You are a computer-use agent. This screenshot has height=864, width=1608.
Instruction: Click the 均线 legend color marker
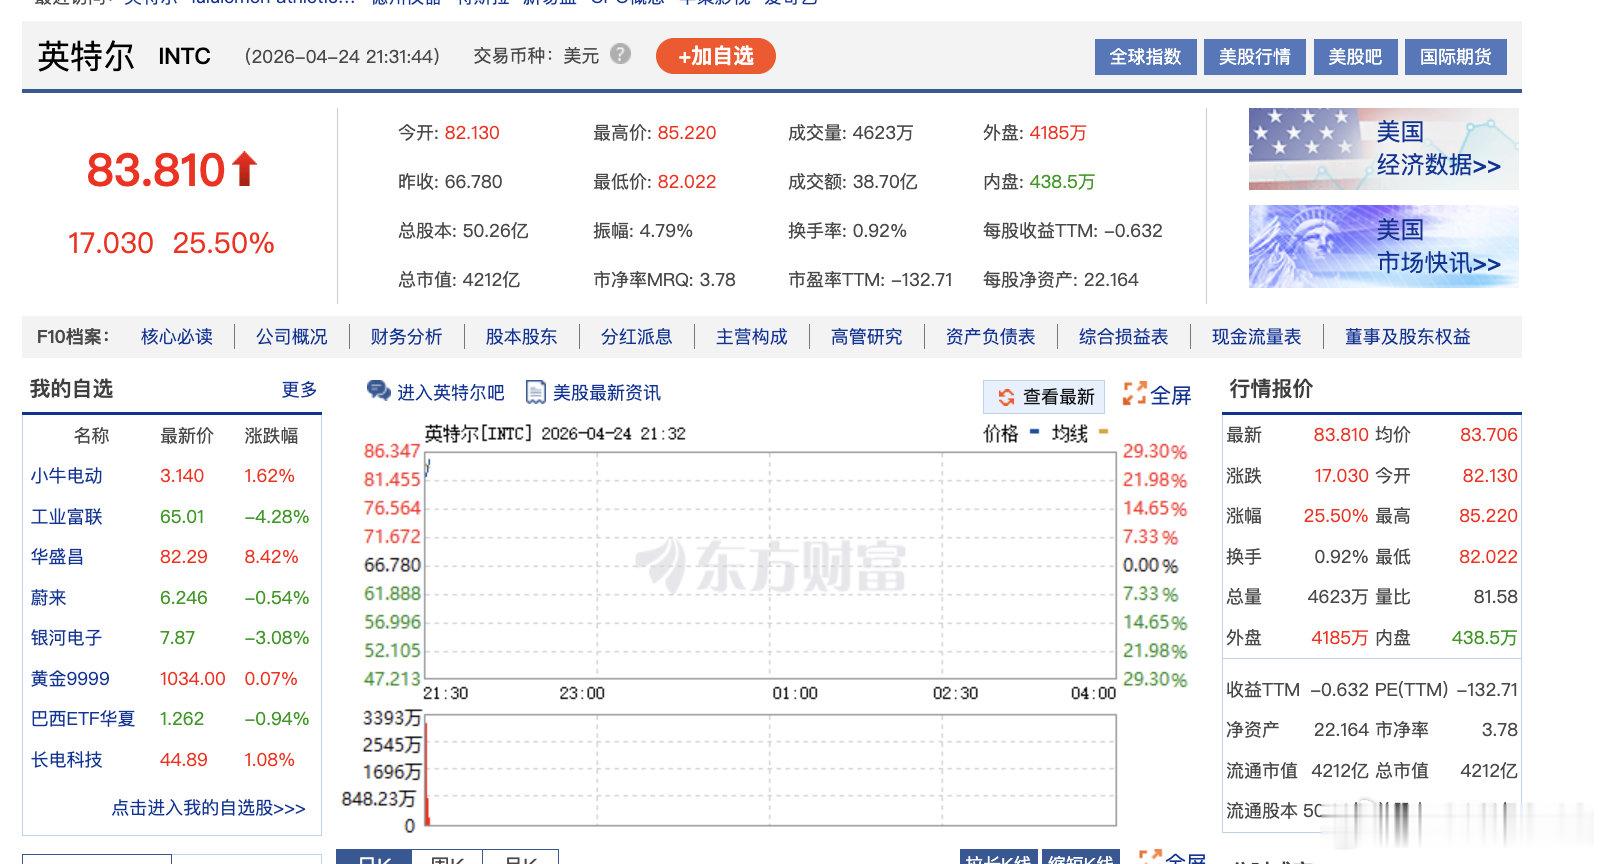click(x=1103, y=433)
